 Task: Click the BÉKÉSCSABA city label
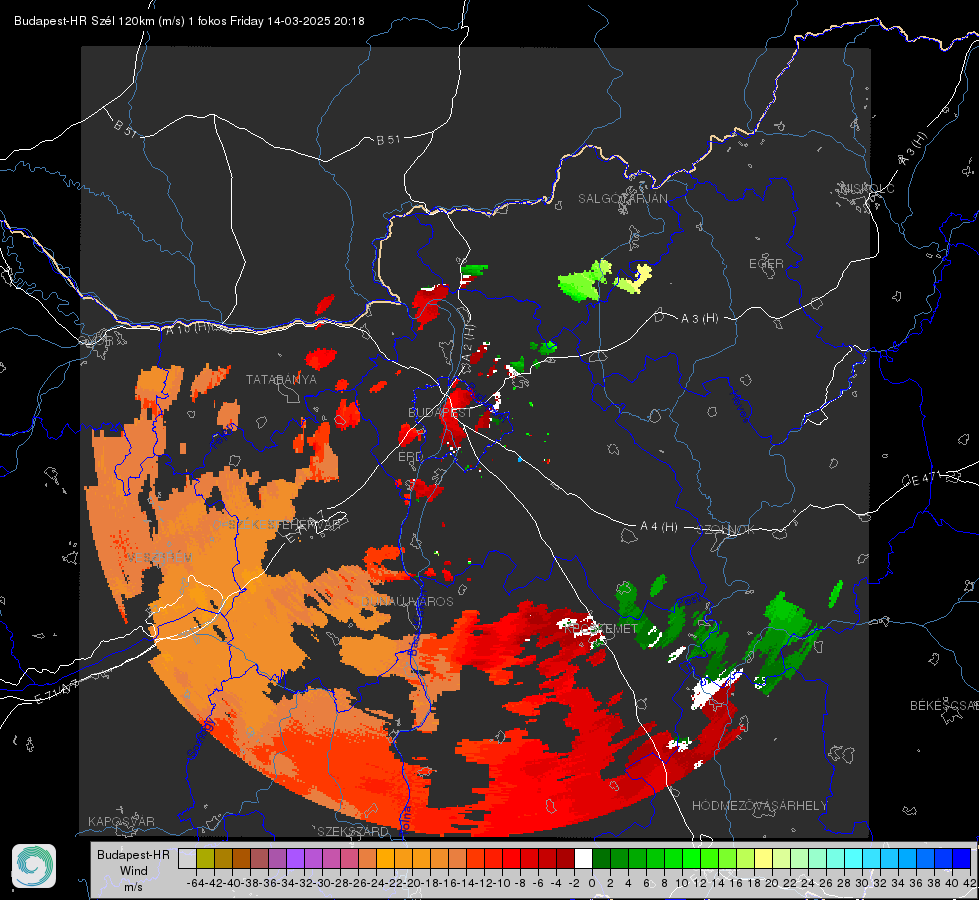[x=943, y=706]
